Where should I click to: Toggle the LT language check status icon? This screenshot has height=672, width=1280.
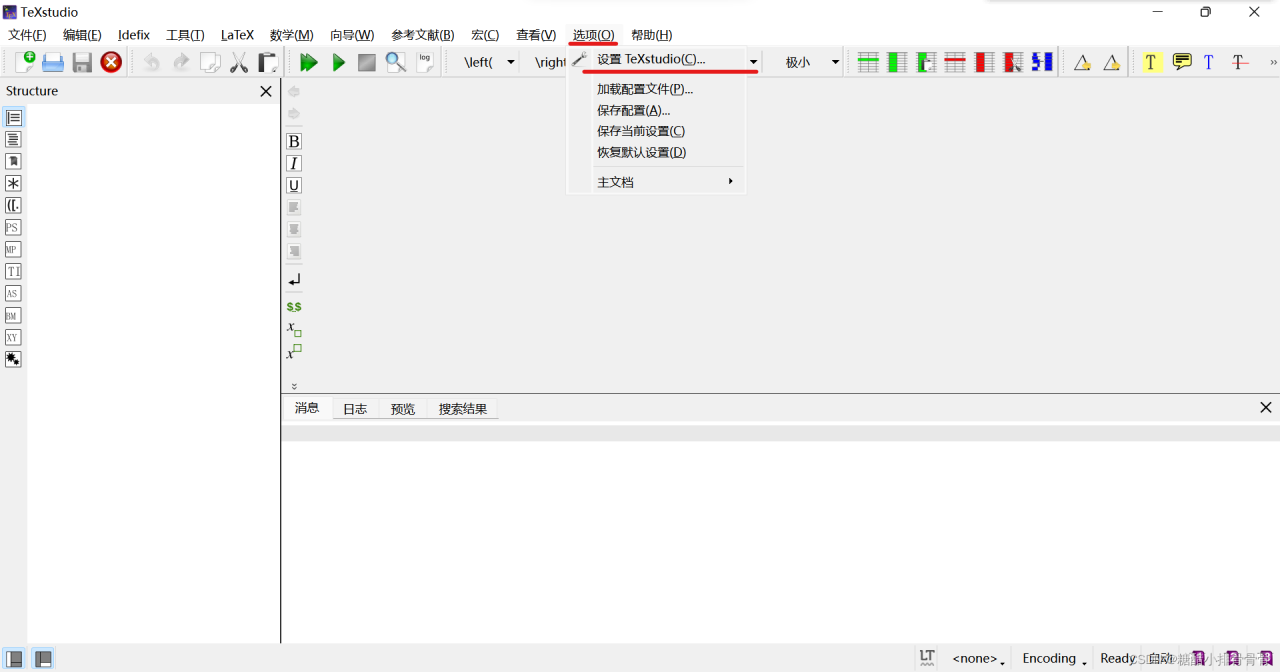click(927, 658)
